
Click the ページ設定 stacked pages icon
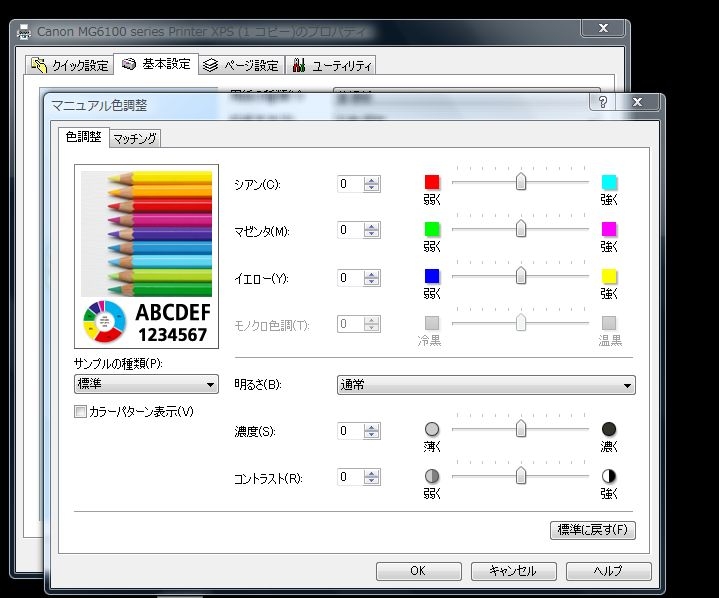click(210, 65)
